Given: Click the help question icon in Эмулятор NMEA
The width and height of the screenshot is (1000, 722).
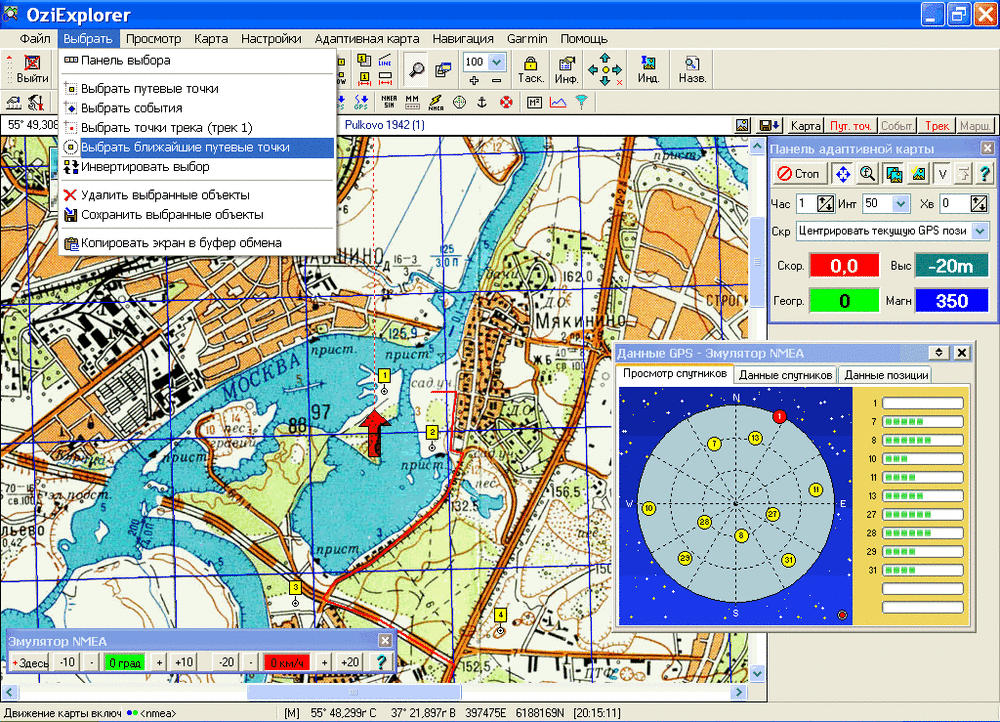Looking at the screenshot, I should click(x=381, y=662).
